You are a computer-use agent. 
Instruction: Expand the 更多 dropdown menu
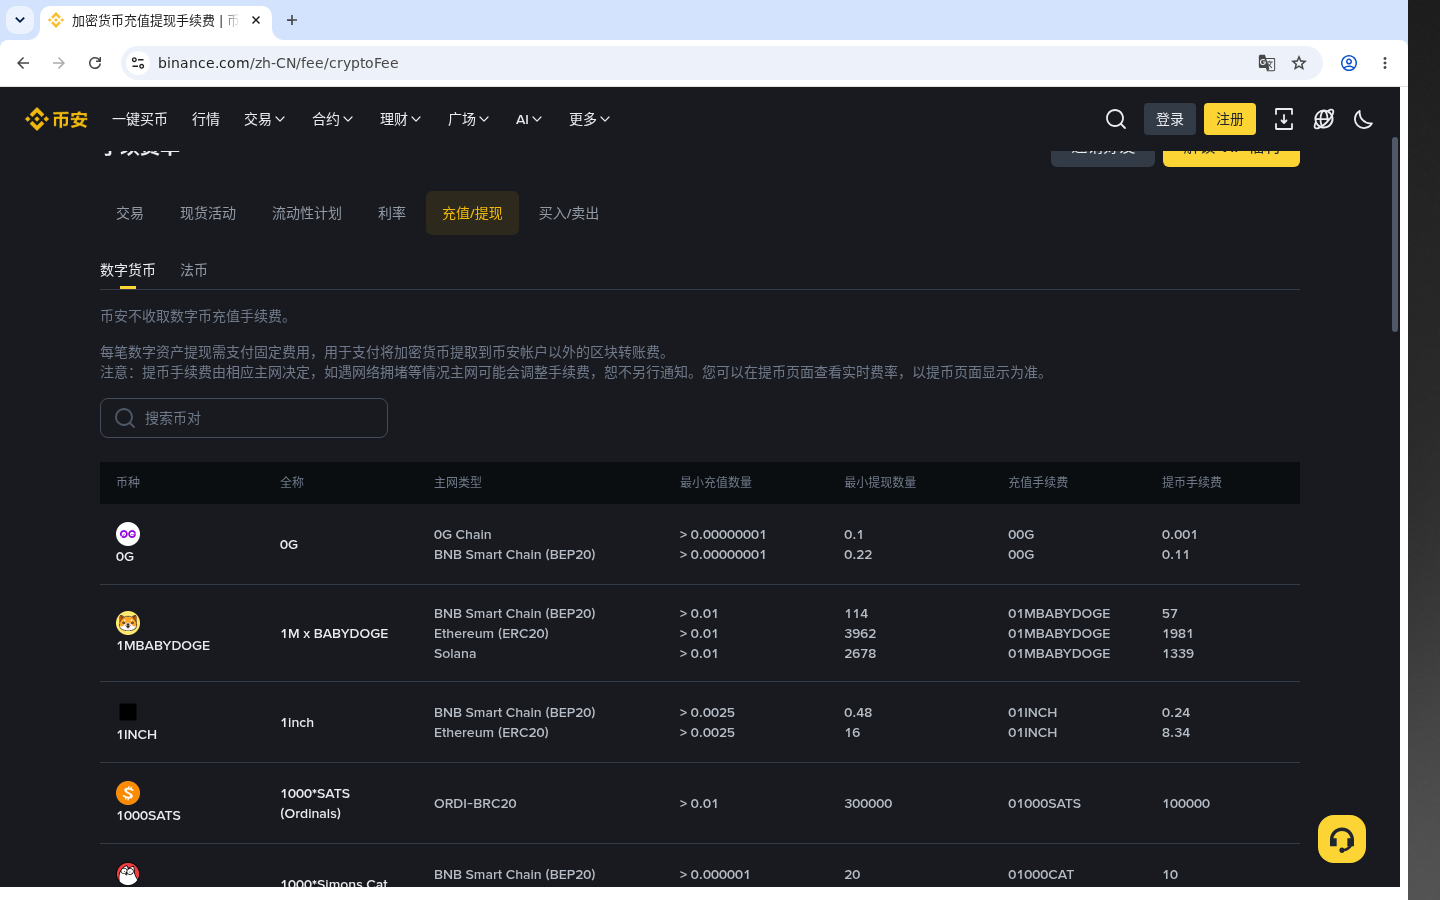tap(590, 119)
